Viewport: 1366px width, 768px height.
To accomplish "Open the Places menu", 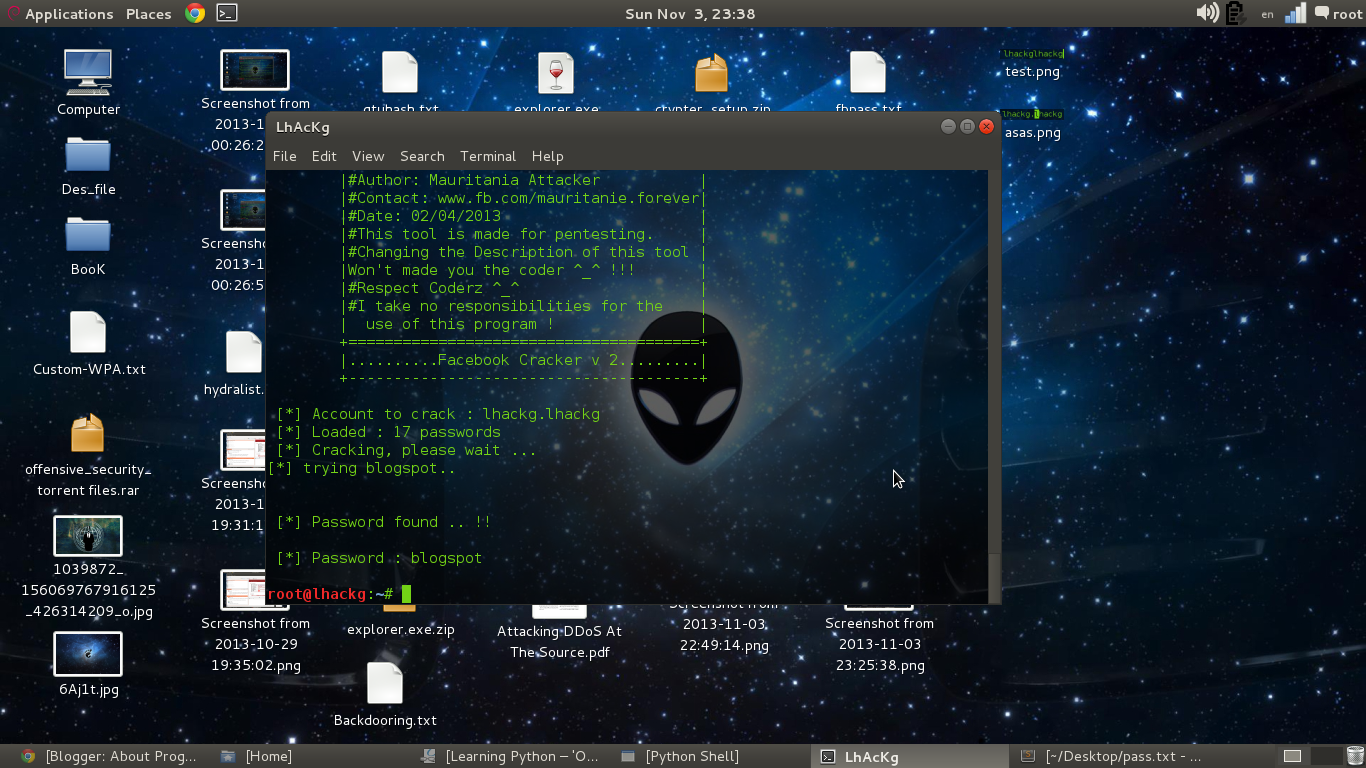I will (x=148, y=14).
